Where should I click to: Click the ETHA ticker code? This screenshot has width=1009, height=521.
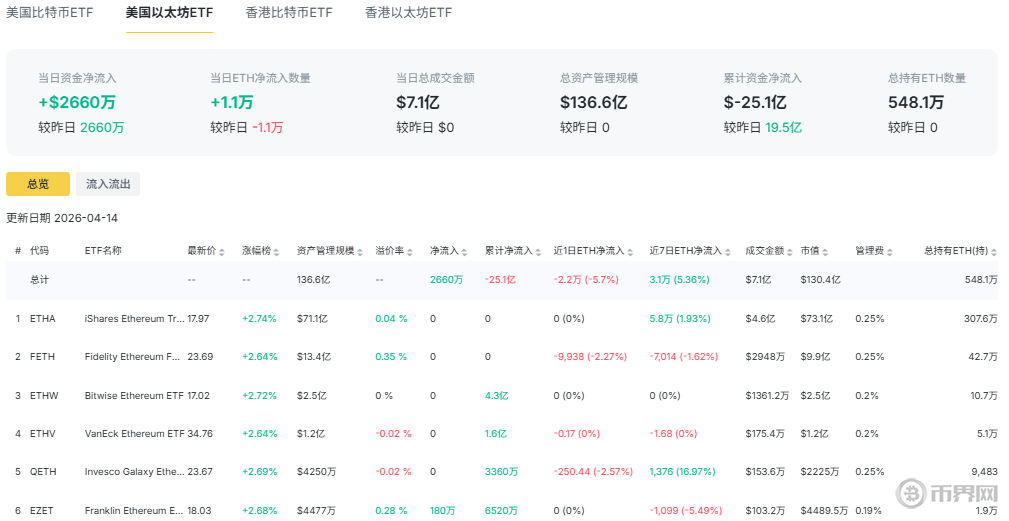tap(42, 318)
